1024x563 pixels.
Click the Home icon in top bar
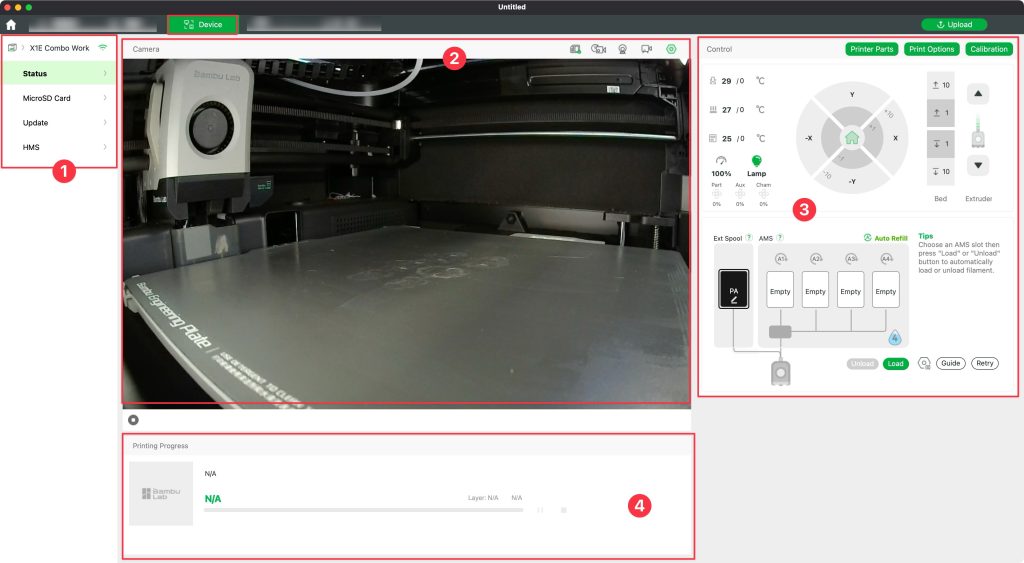[11, 24]
